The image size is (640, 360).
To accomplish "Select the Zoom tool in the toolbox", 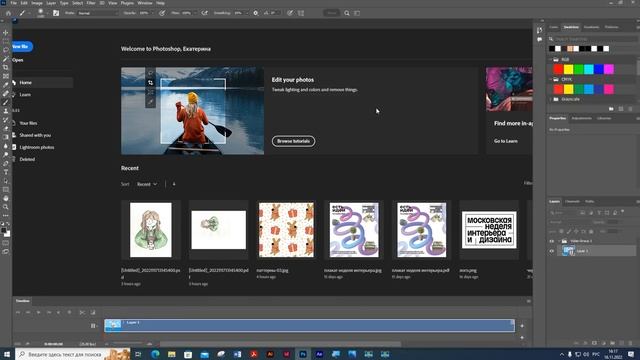I will pyautogui.click(x=6, y=207).
